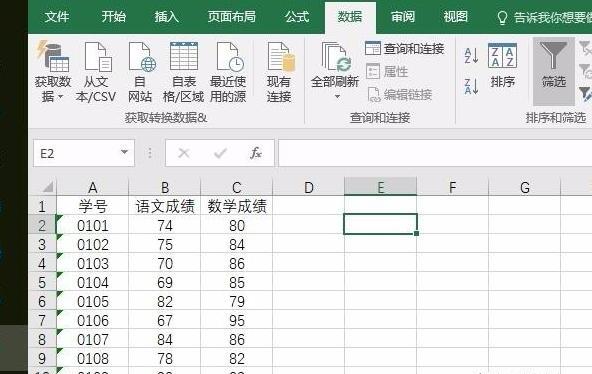
Task: Click the 自表格/区域 icon
Action: (x=183, y=56)
